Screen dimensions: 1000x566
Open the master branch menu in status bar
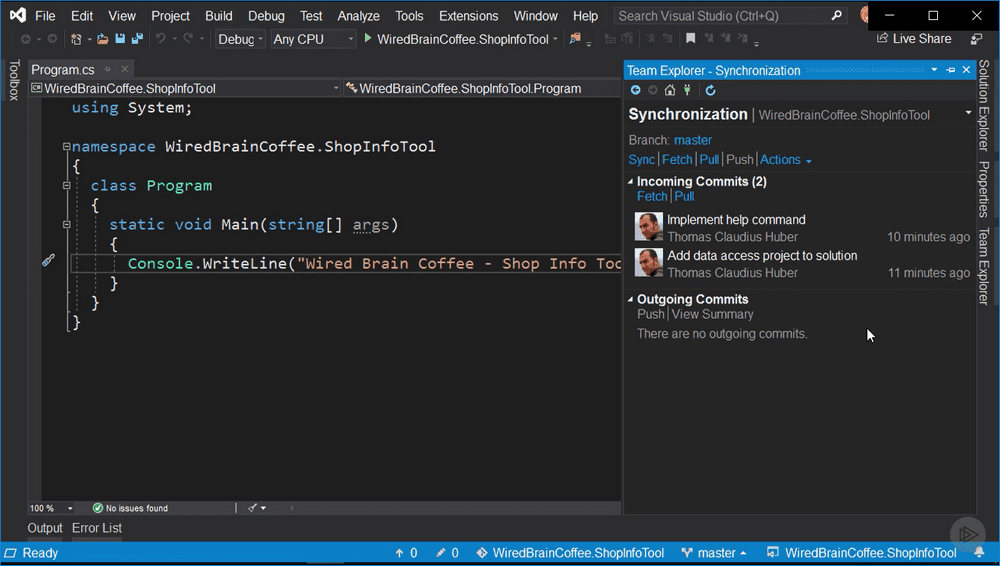pyautogui.click(x=714, y=553)
